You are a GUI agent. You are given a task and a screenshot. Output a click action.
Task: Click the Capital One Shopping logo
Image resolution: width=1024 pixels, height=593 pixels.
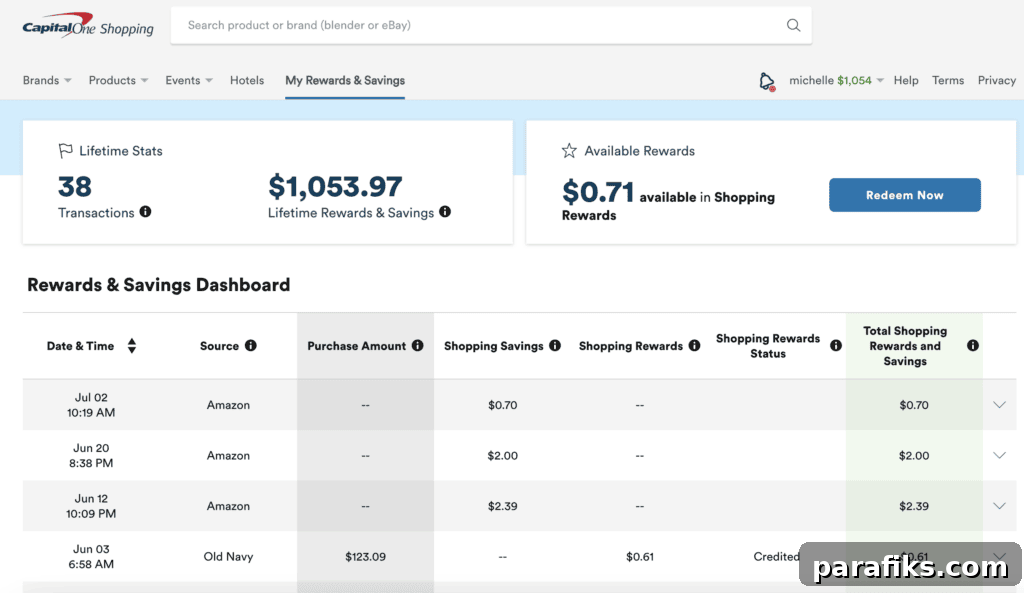pyautogui.click(x=88, y=25)
